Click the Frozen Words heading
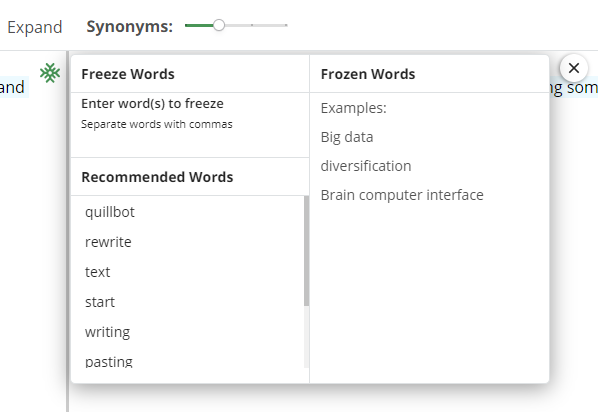 [368, 74]
